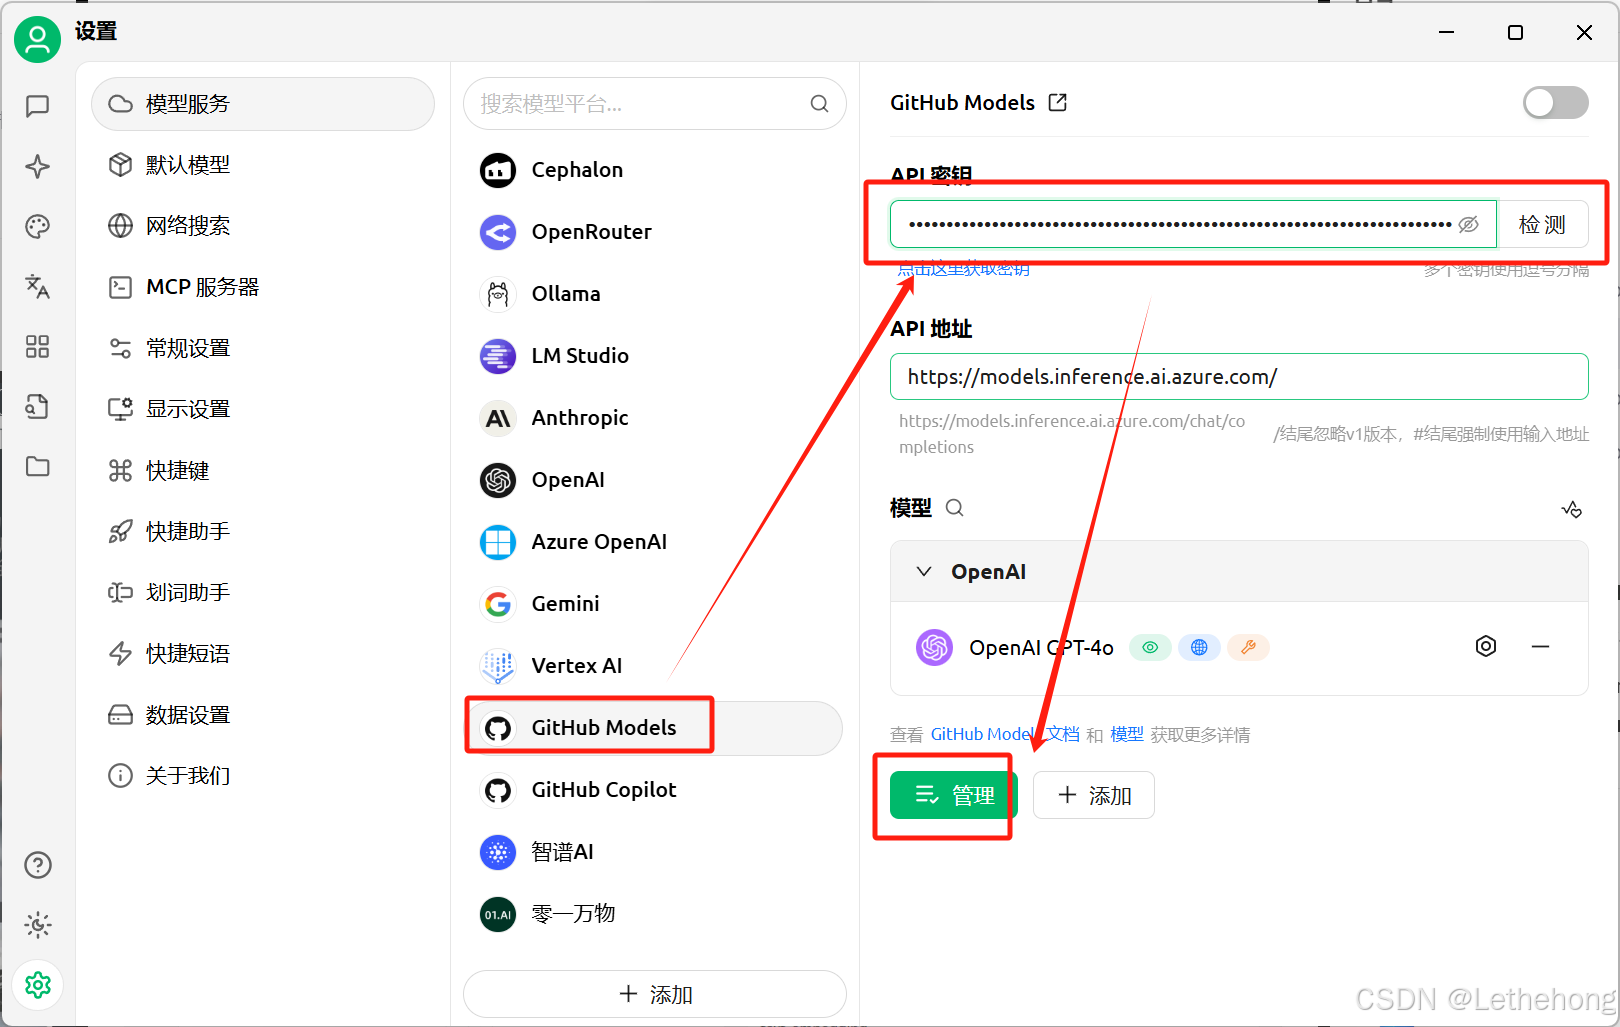1620x1027 pixels.
Task: Open the agents sparkle sidebar icon
Action: click(38, 166)
